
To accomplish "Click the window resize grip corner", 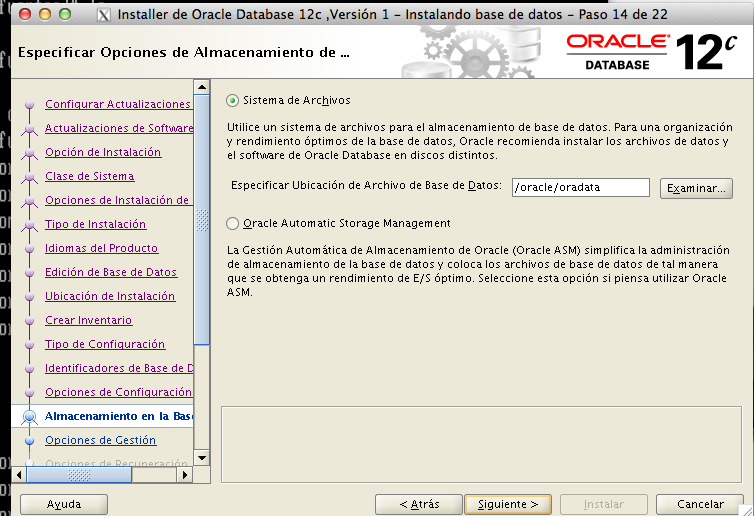I will (747, 510).
